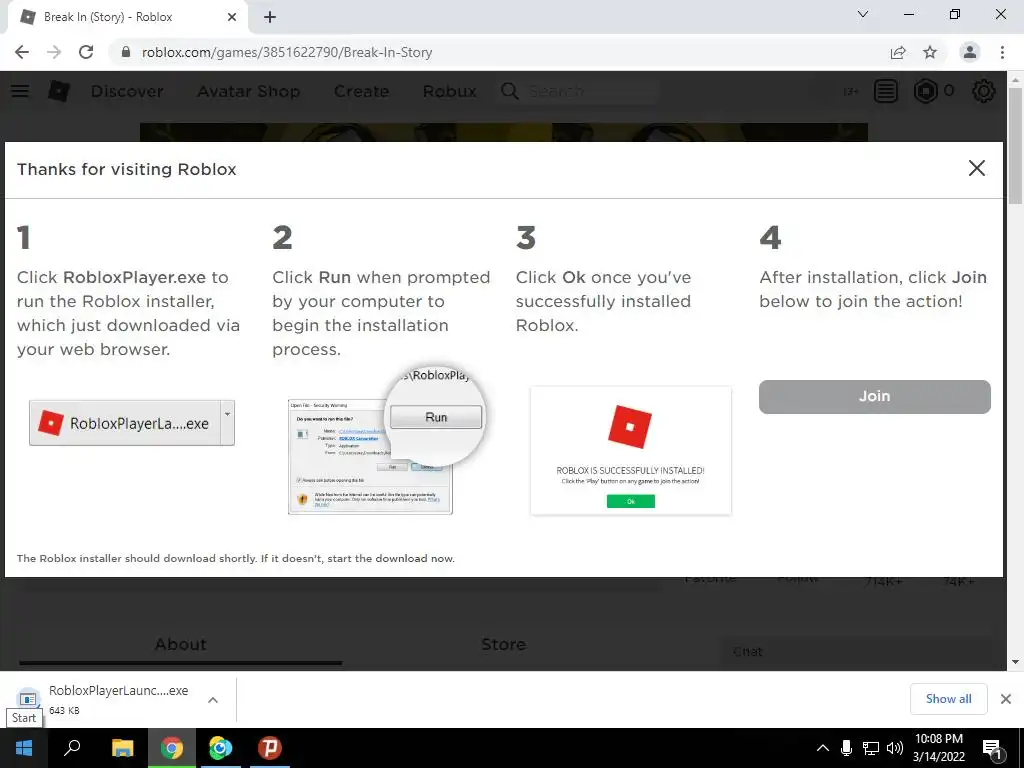Open the Windows notification center

click(x=993, y=748)
